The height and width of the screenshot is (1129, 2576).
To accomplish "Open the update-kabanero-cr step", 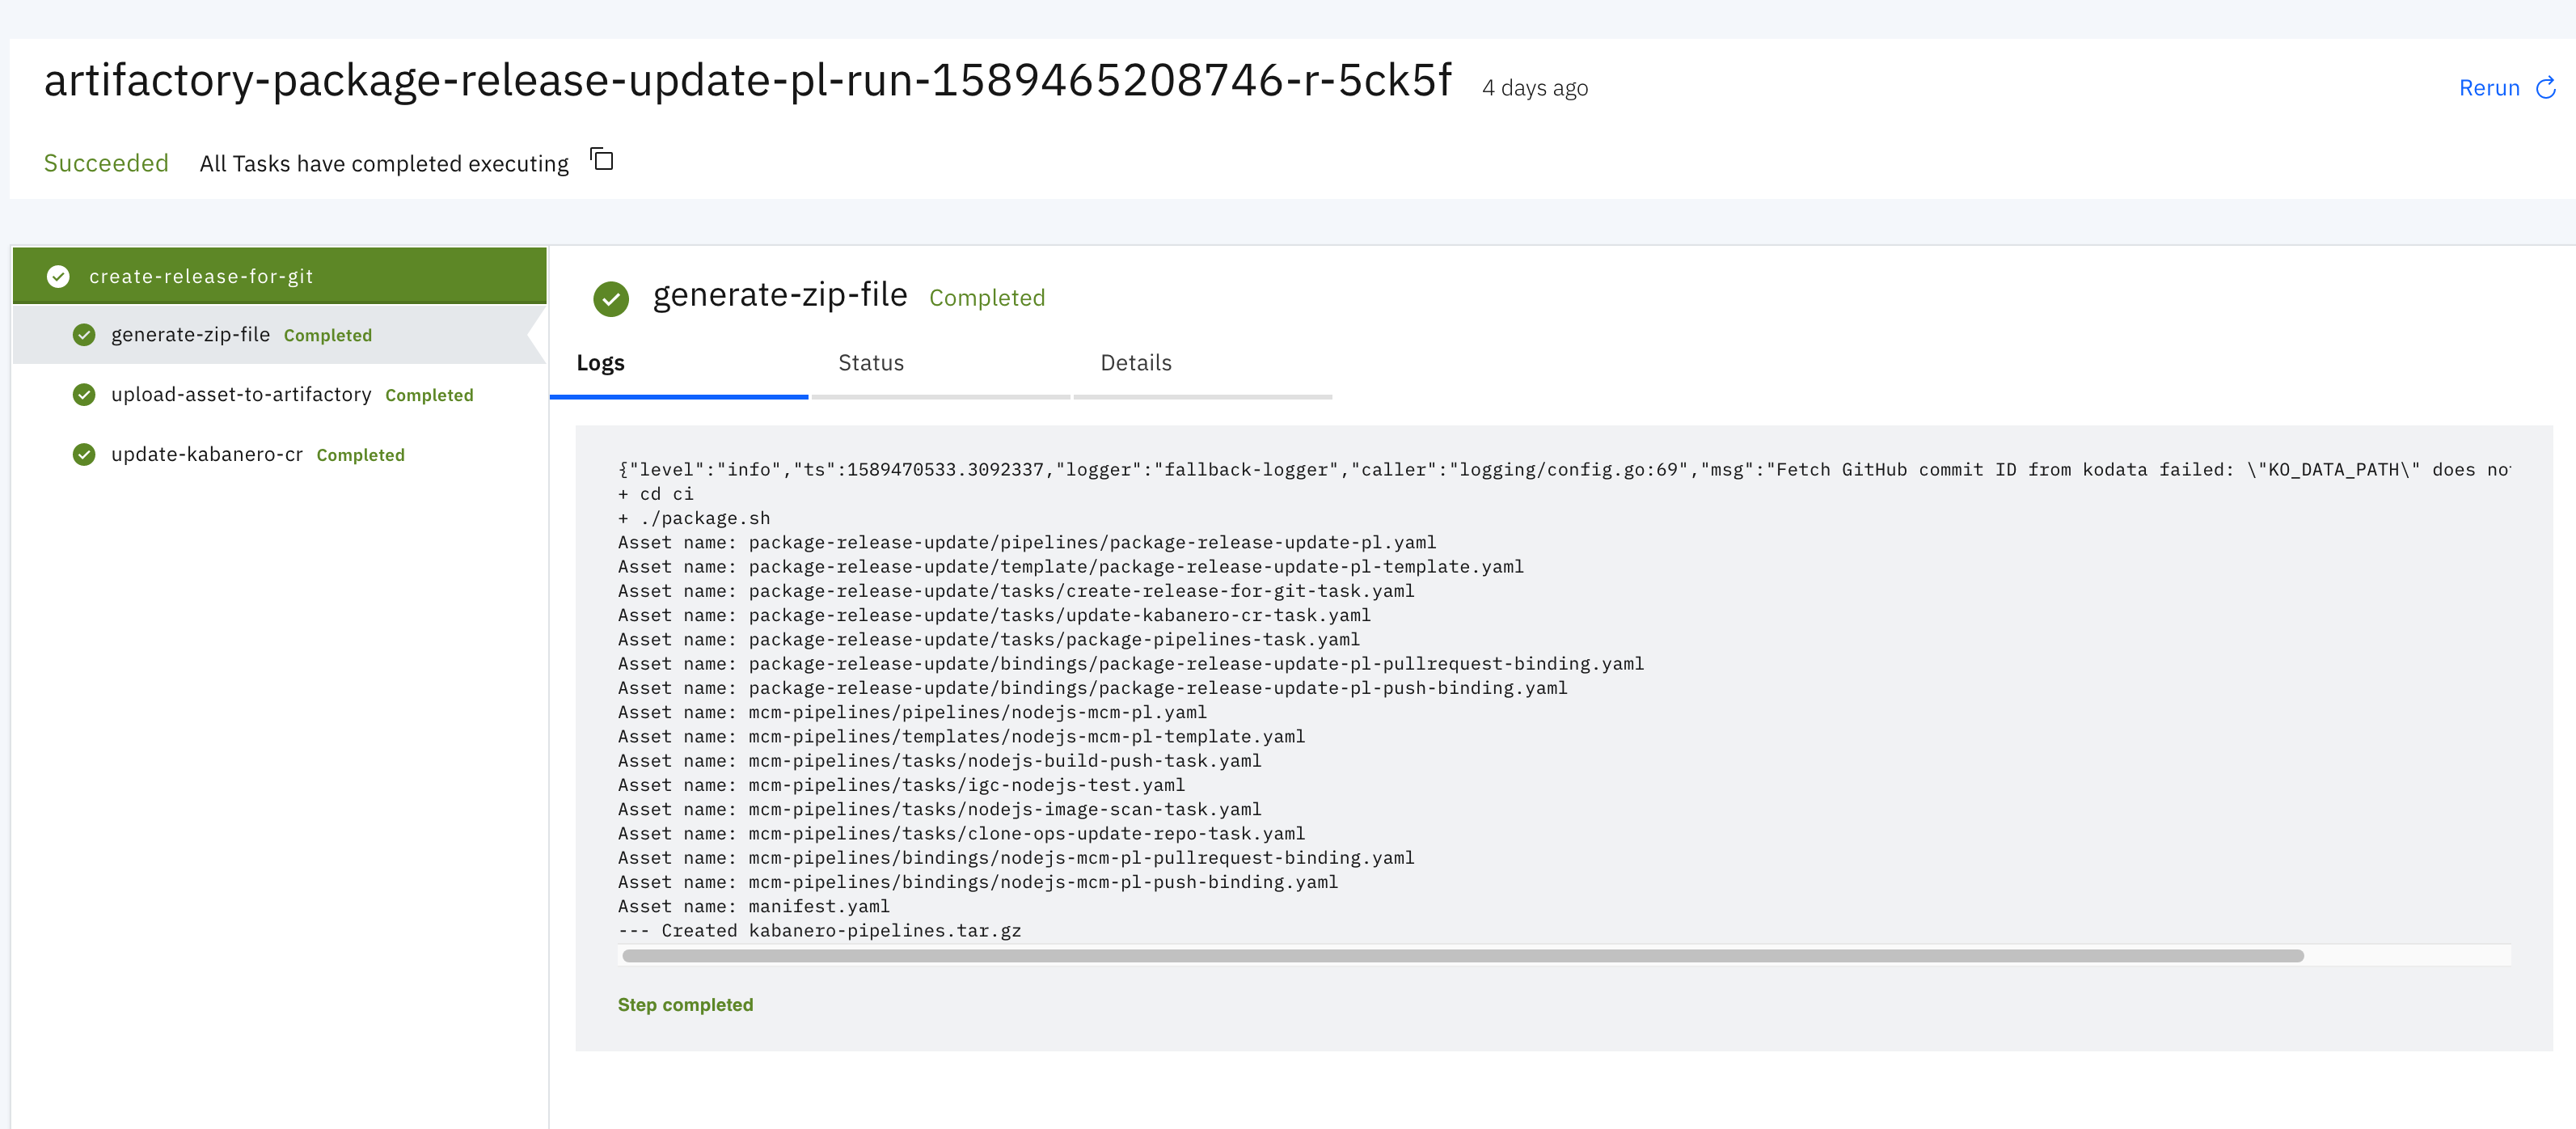I will (206, 455).
